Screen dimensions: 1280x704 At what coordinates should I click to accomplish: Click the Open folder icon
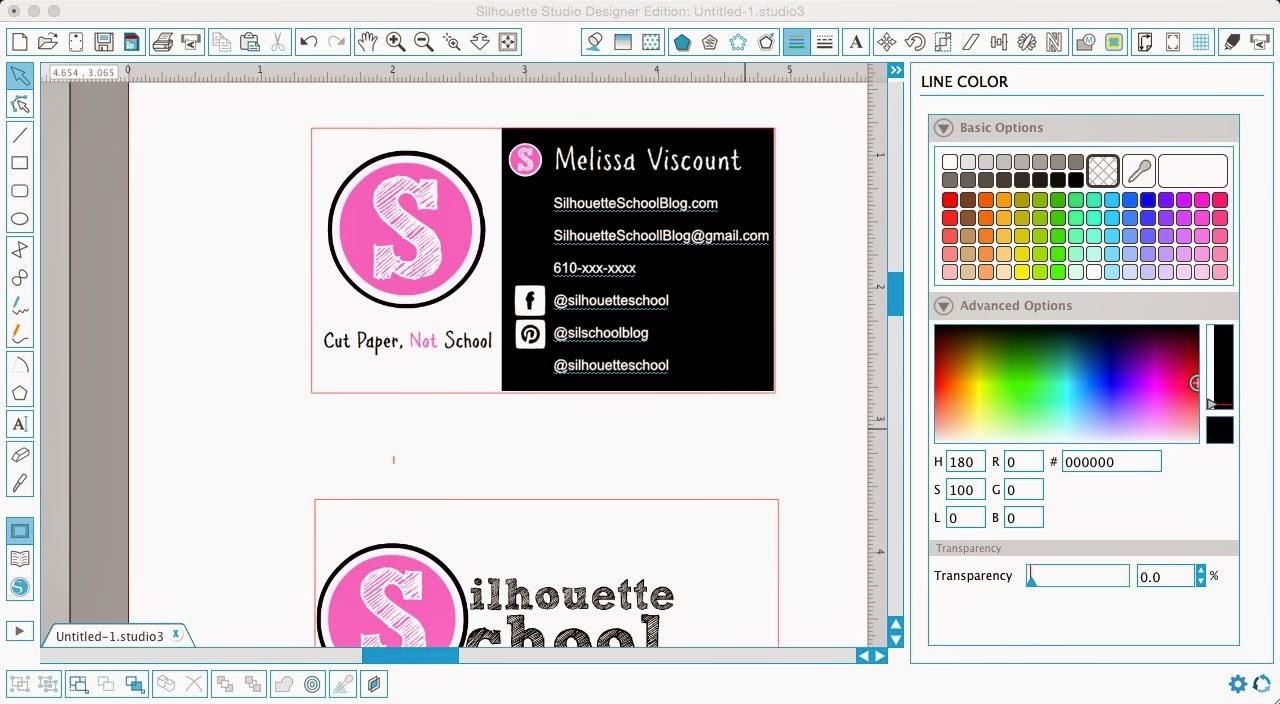point(47,41)
